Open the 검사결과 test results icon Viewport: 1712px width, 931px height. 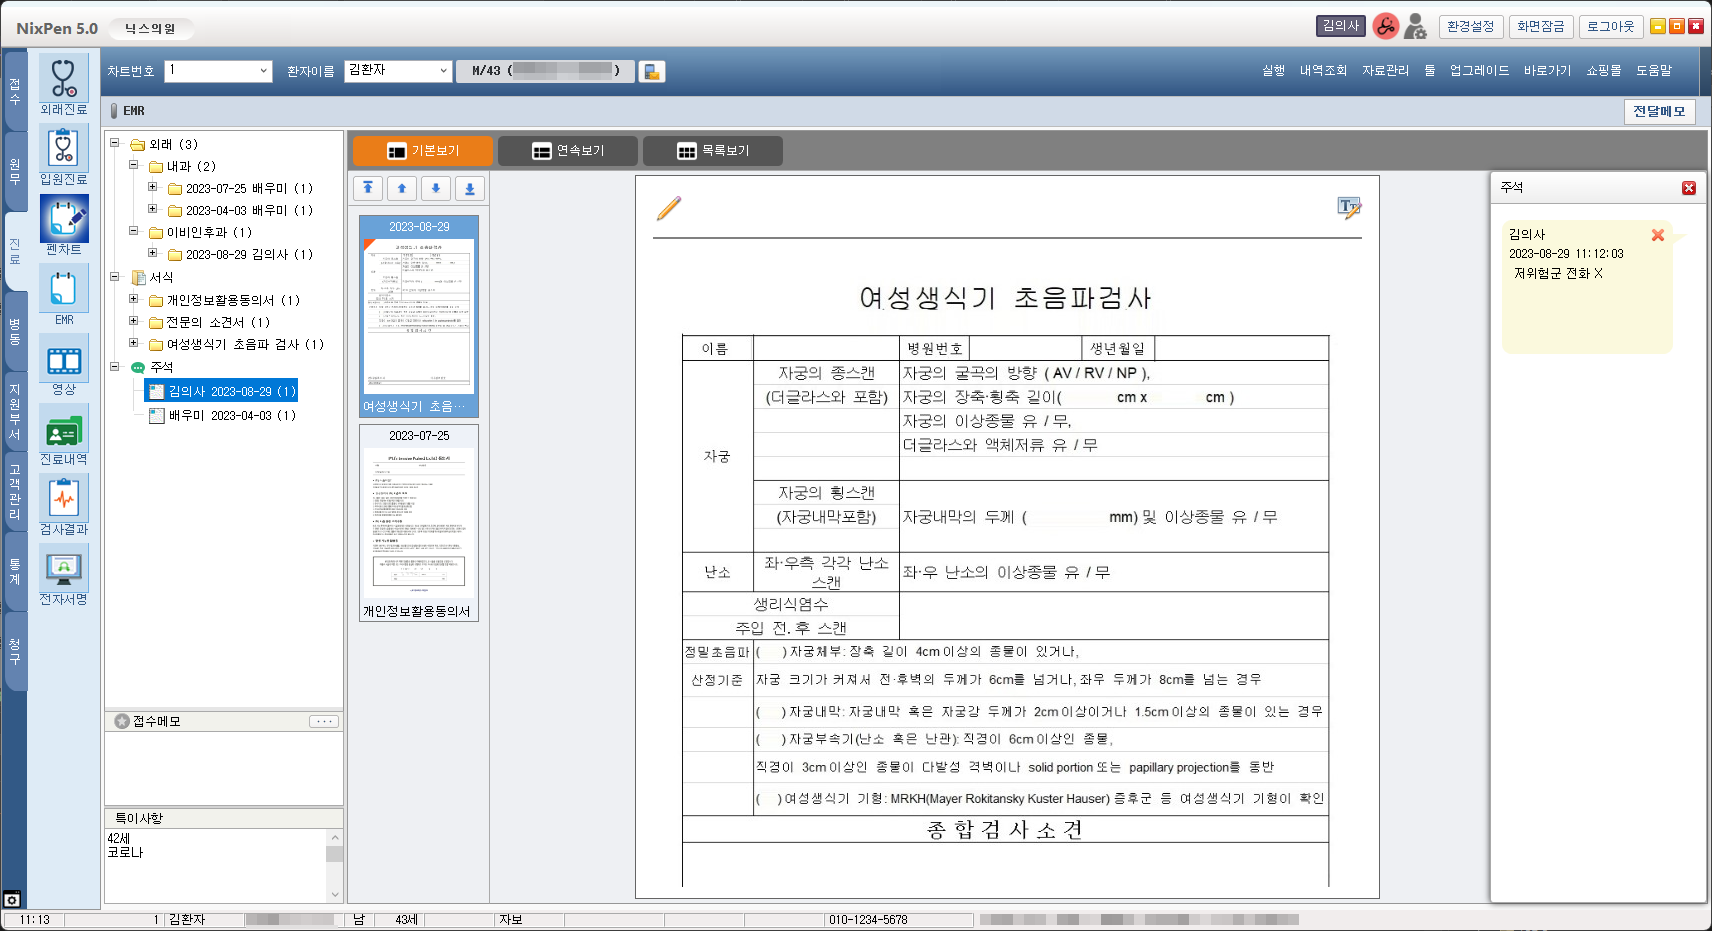(64, 498)
